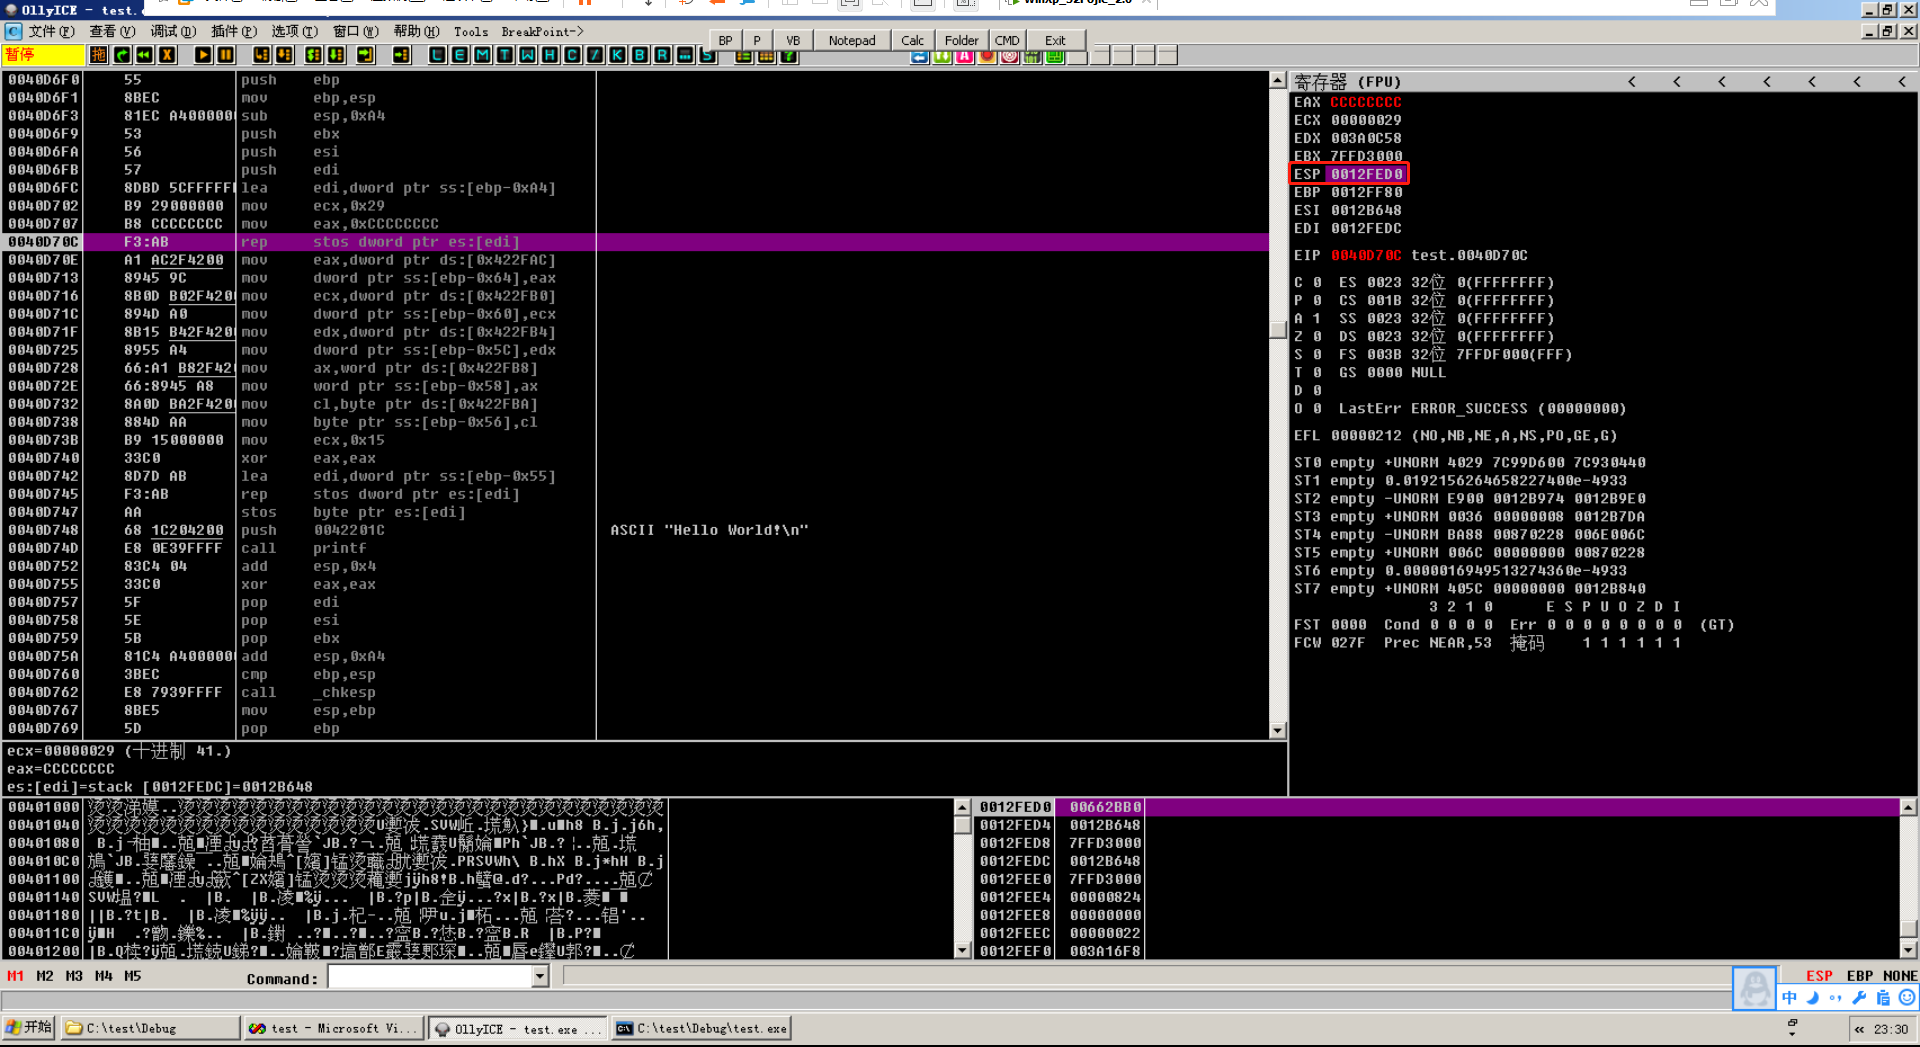The height and width of the screenshot is (1047, 1920).
Task: Select the A auxiliary flag value
Action: click(x=1317, y=319)
